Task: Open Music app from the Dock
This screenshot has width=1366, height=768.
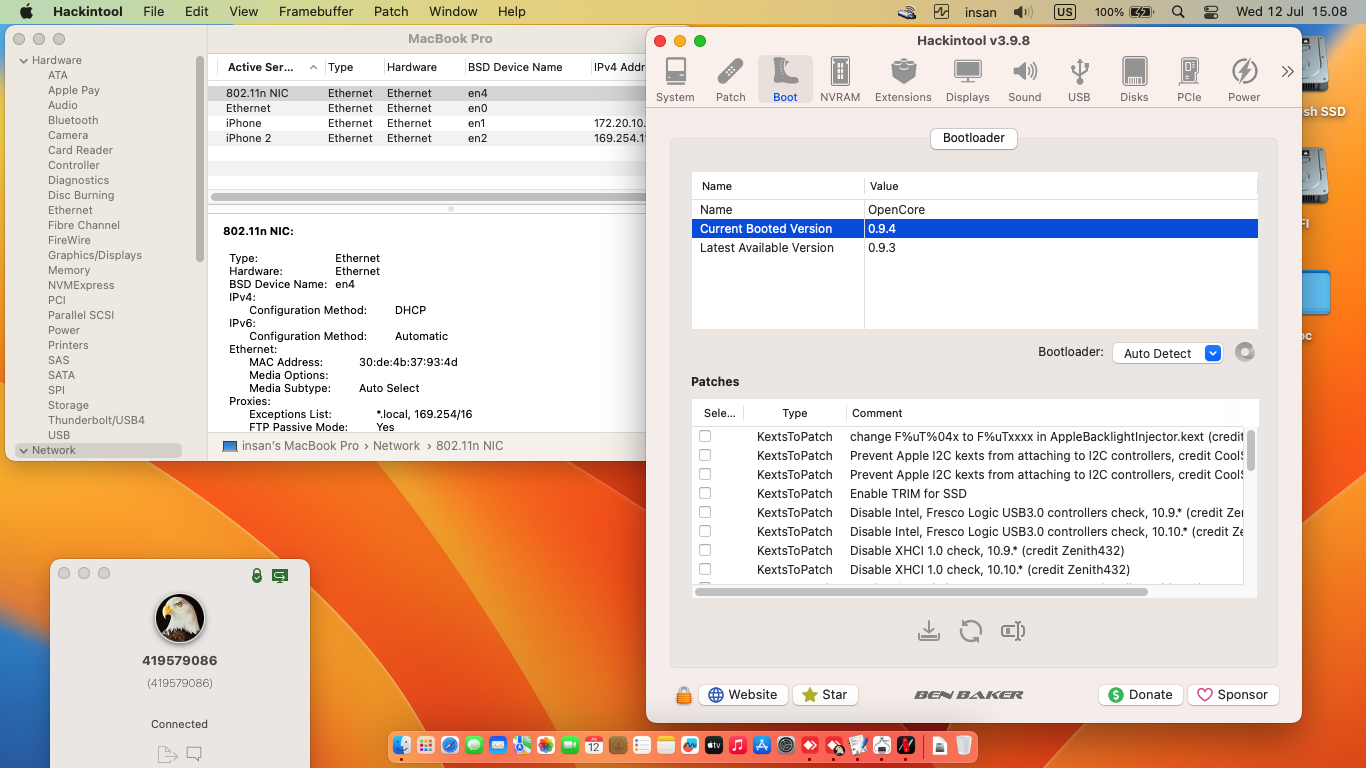Action: tap(738, 745)
